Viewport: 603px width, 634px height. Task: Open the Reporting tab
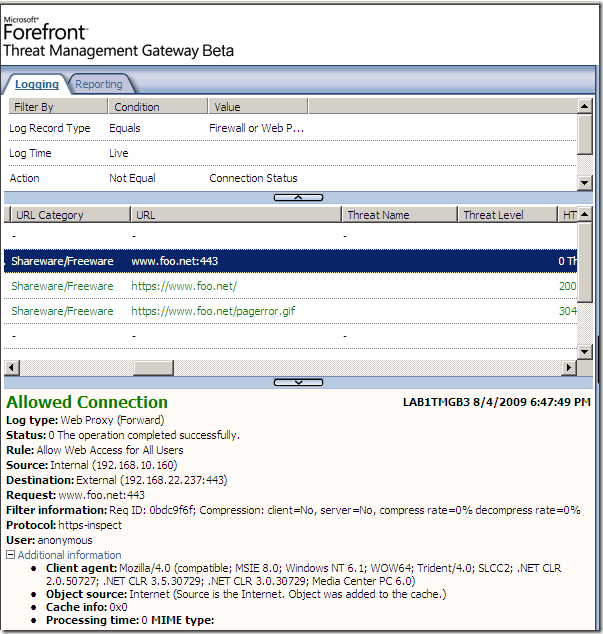(99, 84)
